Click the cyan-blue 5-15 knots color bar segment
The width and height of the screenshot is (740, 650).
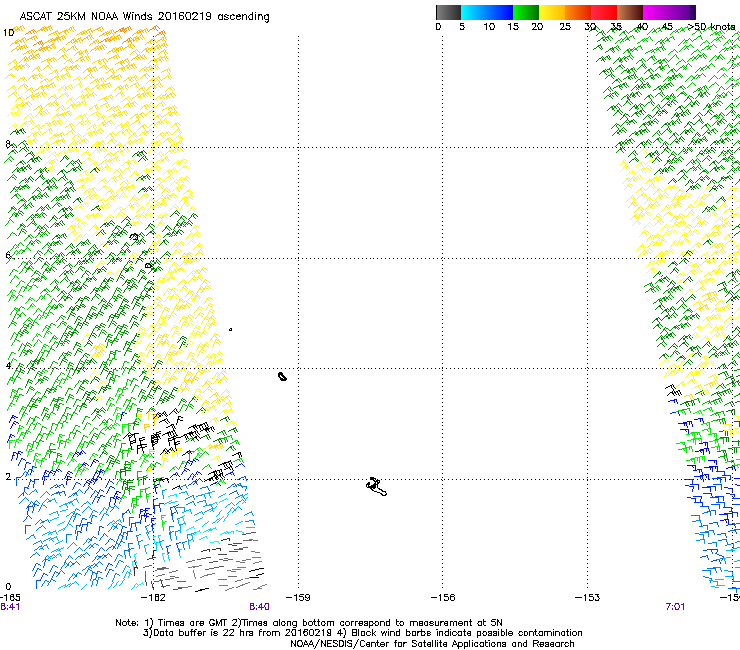[x=487, y=12]
